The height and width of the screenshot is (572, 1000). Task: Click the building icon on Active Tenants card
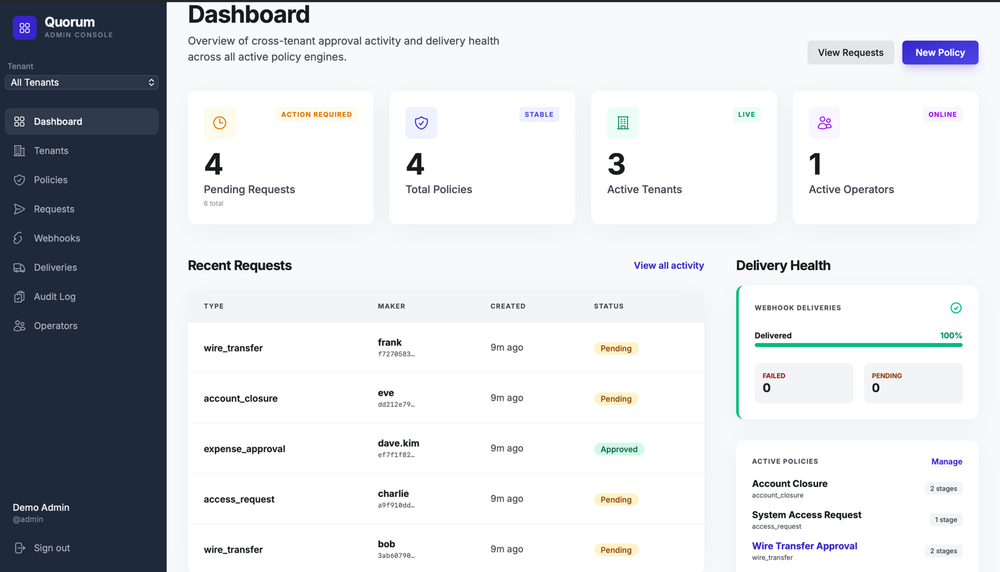pos(623,123)
